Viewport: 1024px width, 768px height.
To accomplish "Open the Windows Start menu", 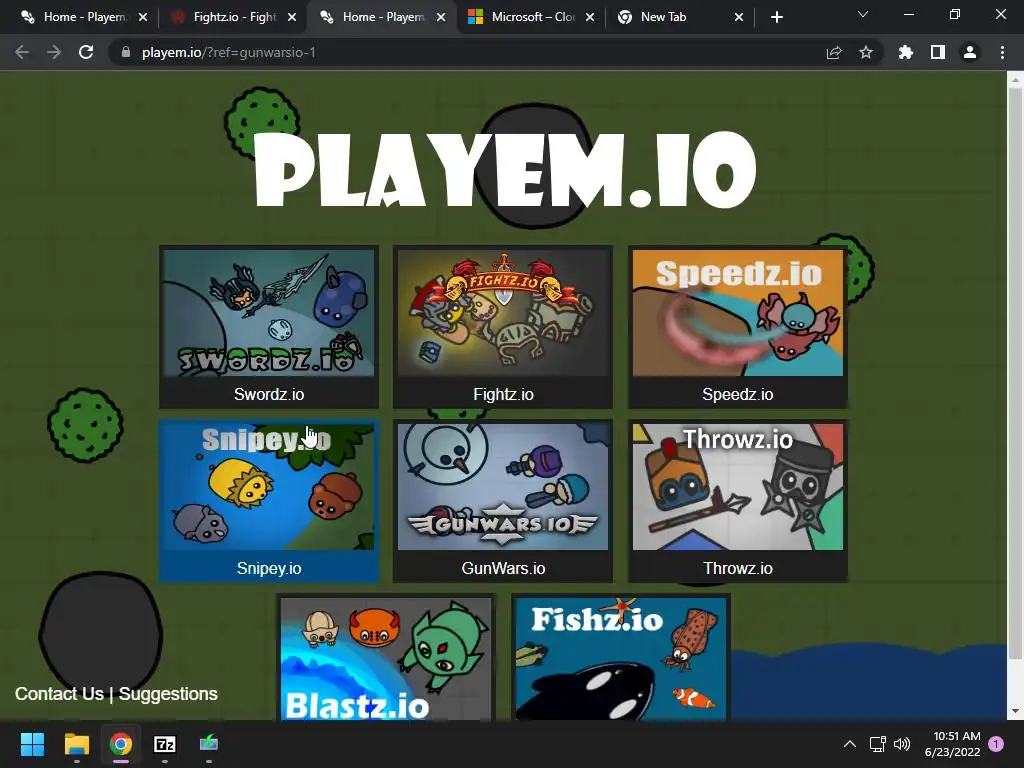I will 32,744.
